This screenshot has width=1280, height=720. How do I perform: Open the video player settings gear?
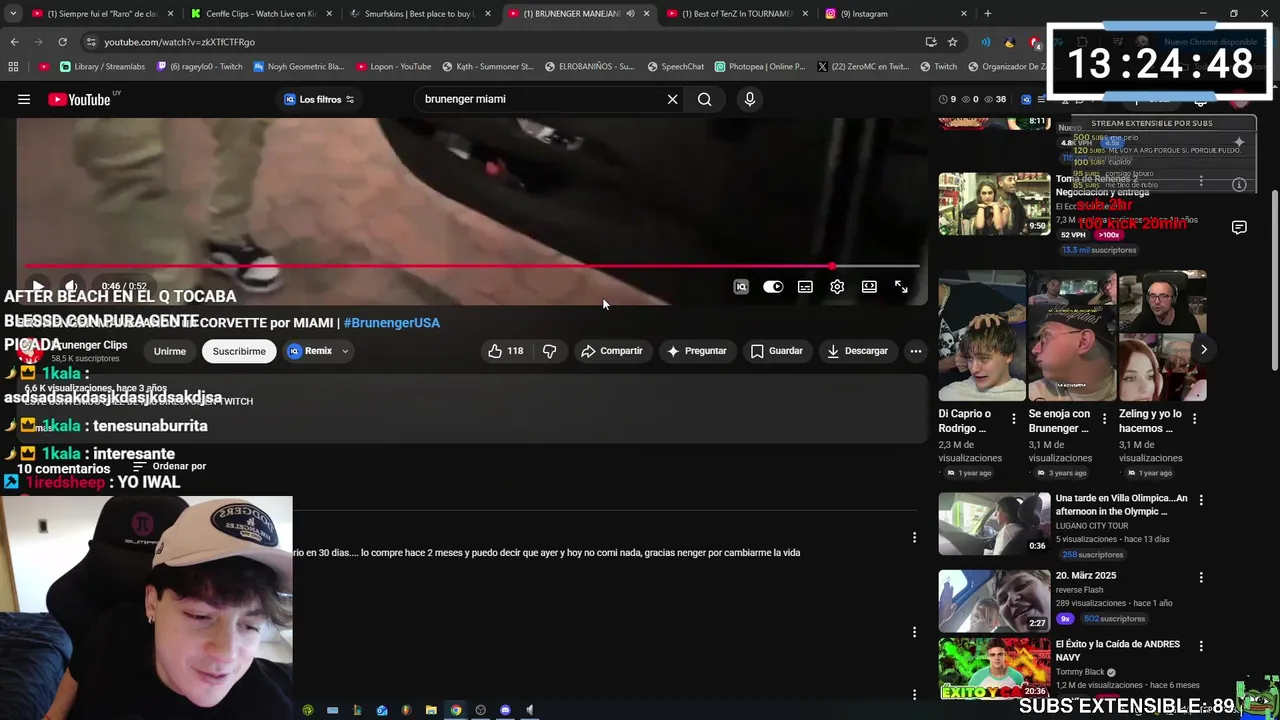tap(837, 287)
